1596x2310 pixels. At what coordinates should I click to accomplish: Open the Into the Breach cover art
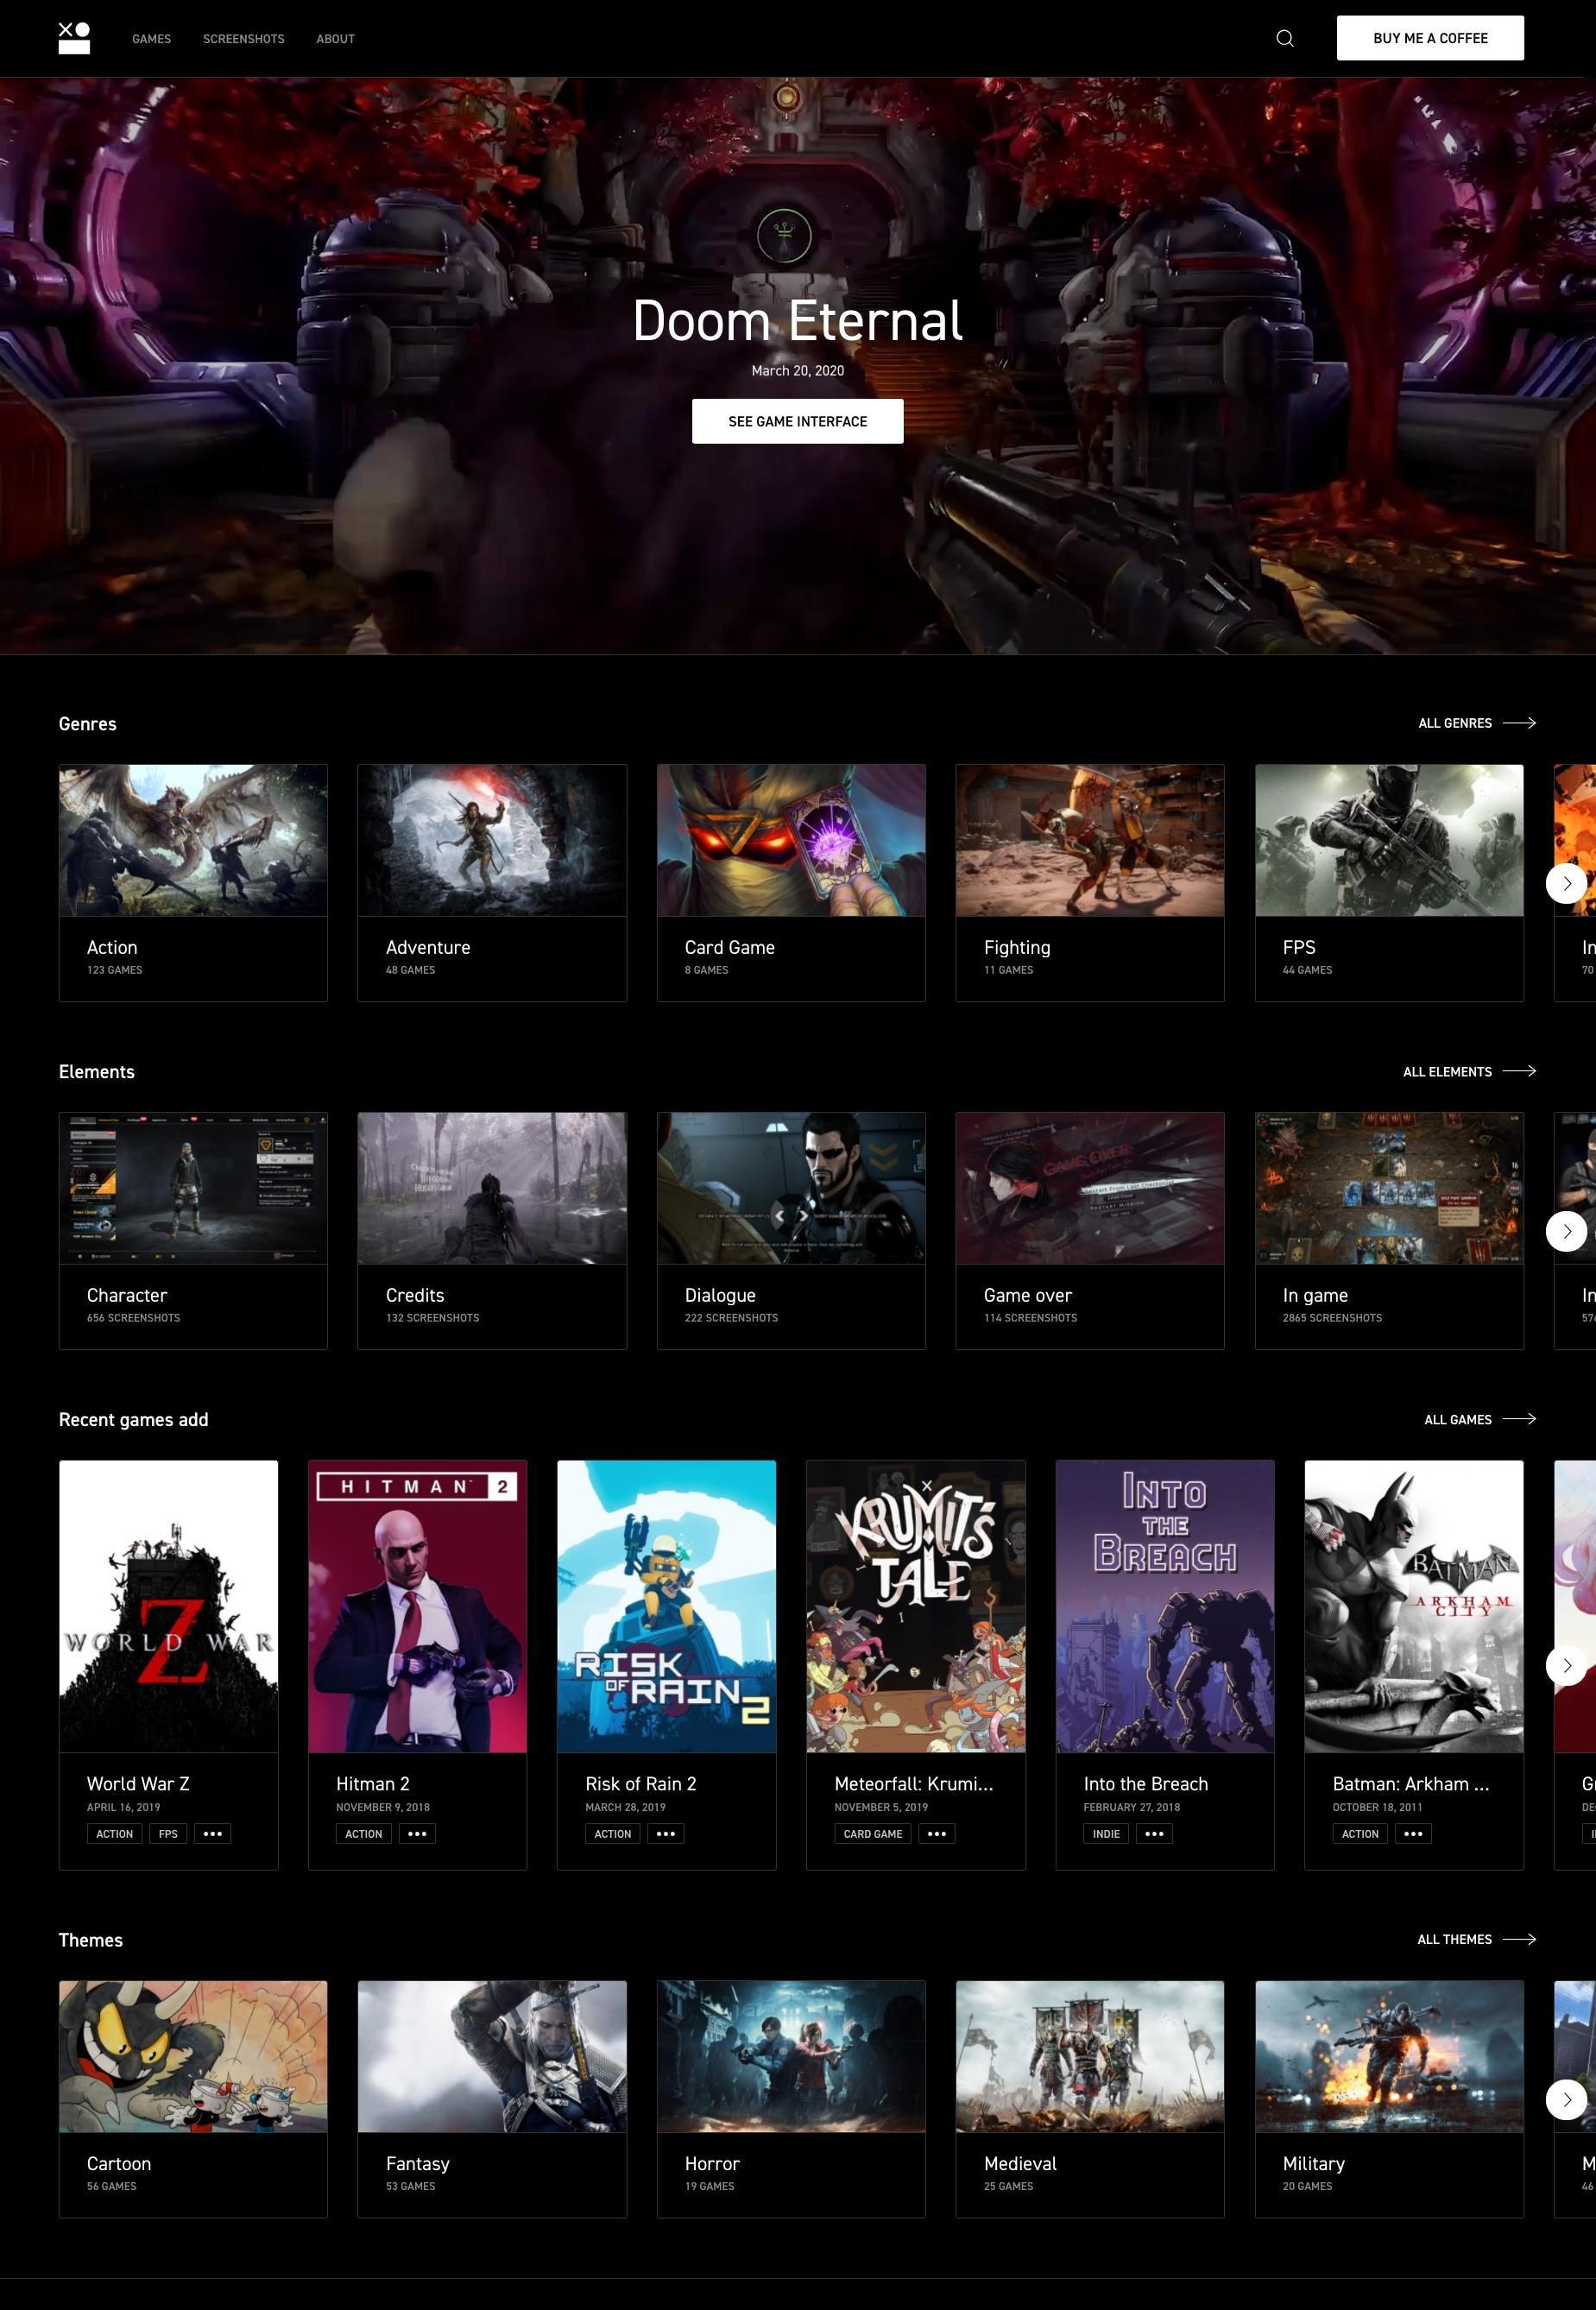tap(1165, 1606)
